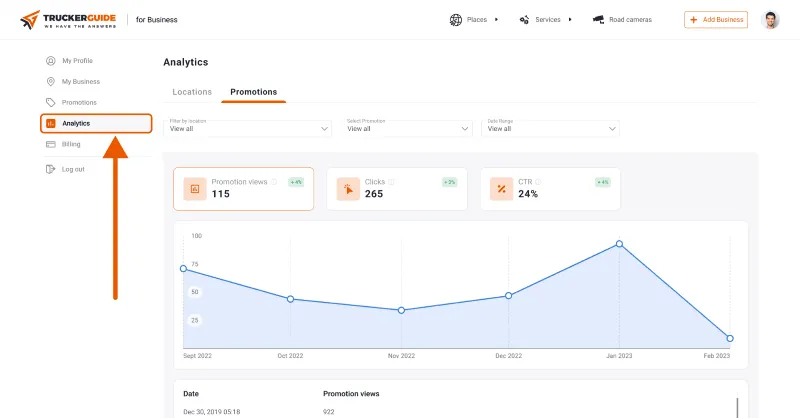
Task: Click the info icon beside Promotion views
Action: 274,182
